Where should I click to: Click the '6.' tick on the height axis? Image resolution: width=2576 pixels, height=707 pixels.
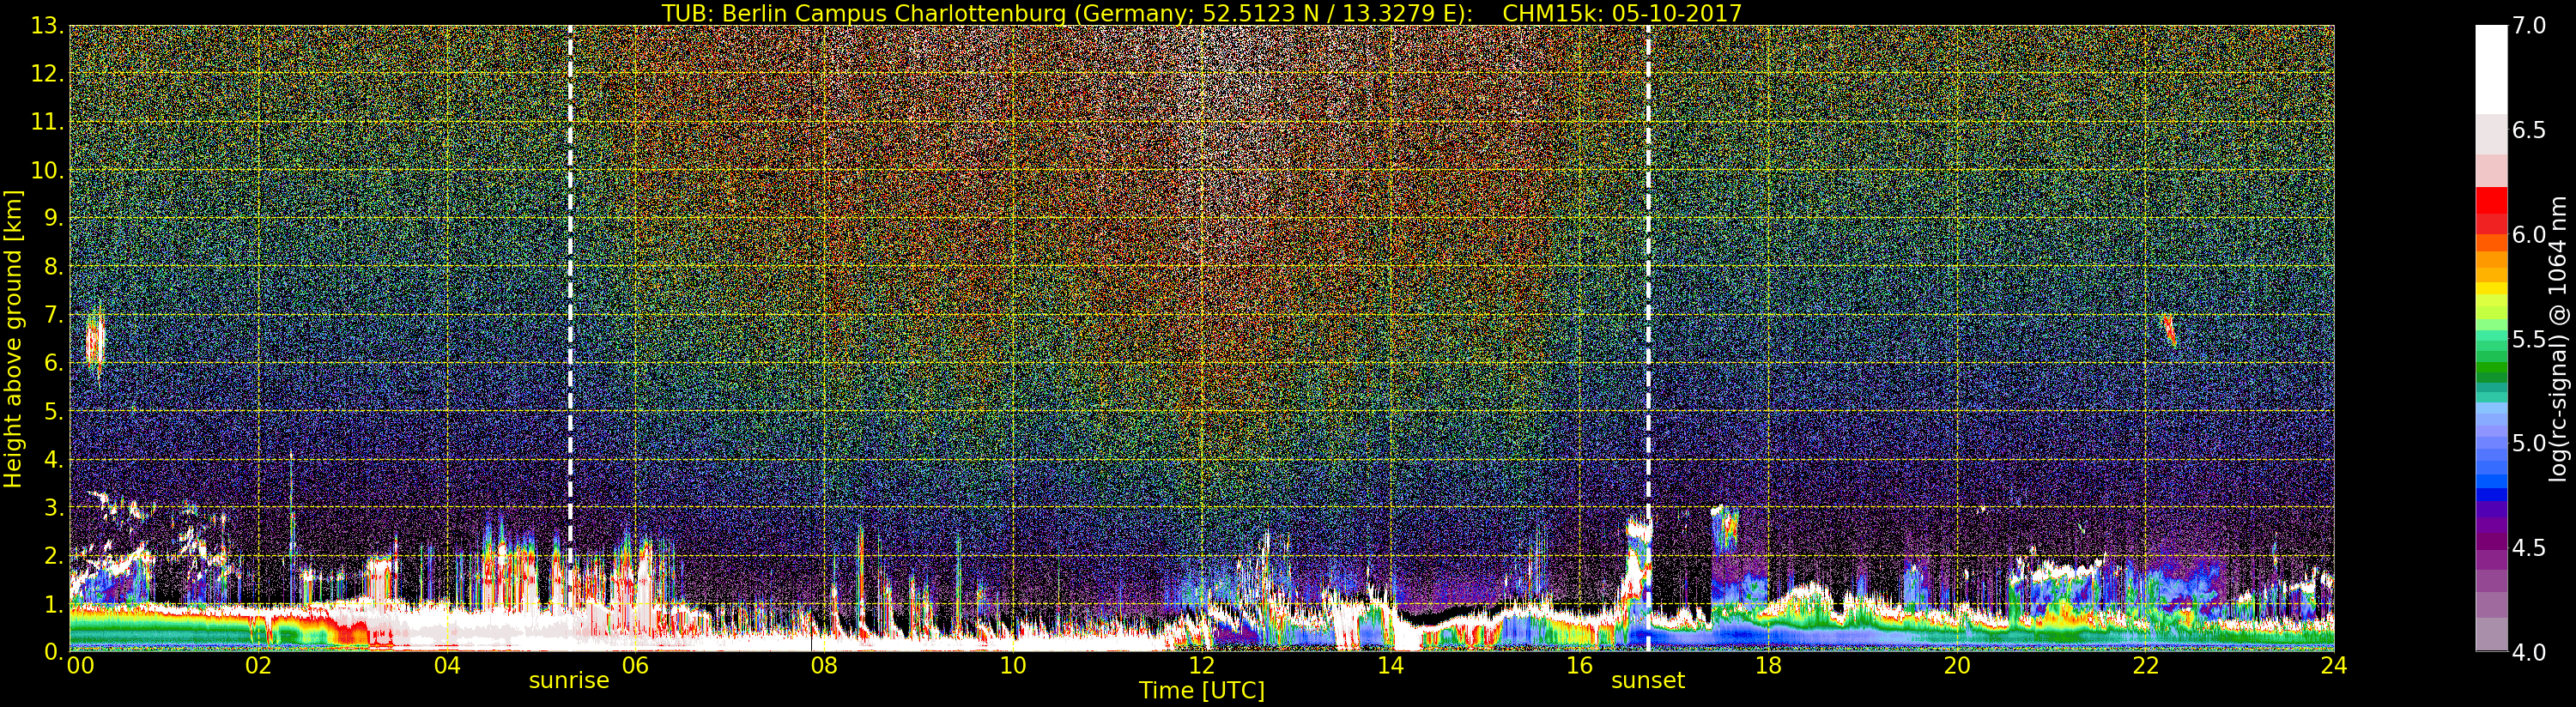[54, 364]
